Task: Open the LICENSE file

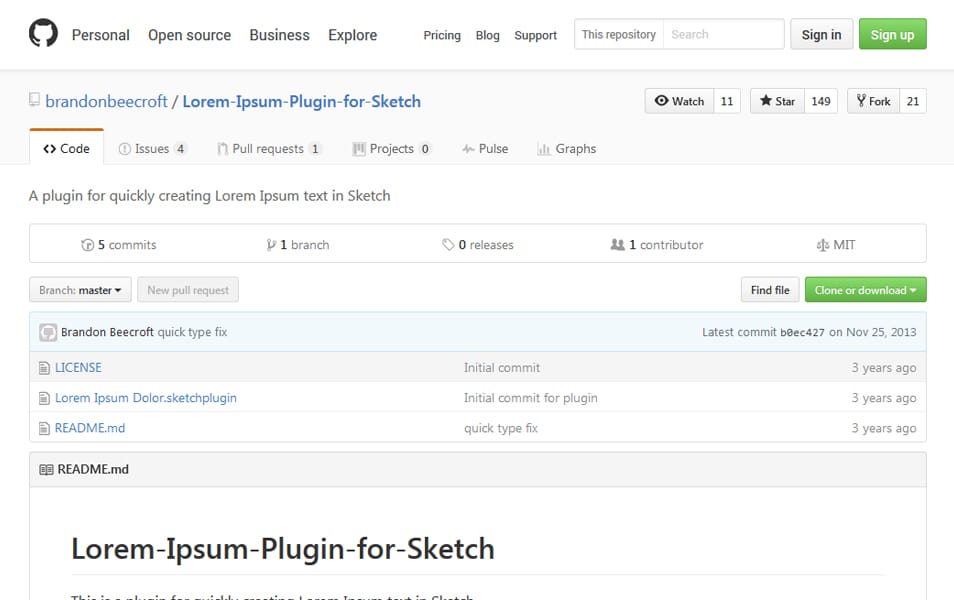Action: (x=78, y=368)
